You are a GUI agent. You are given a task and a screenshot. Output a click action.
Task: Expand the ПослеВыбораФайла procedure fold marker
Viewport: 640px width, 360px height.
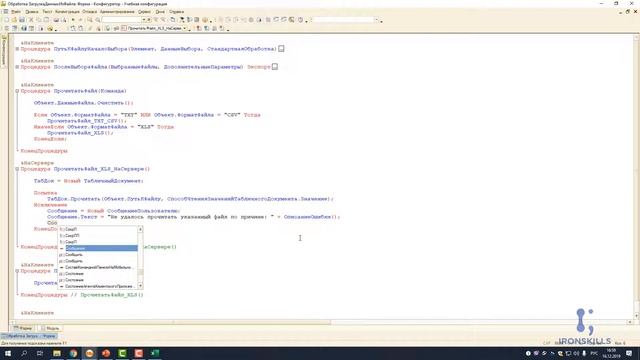pos(17,67)
